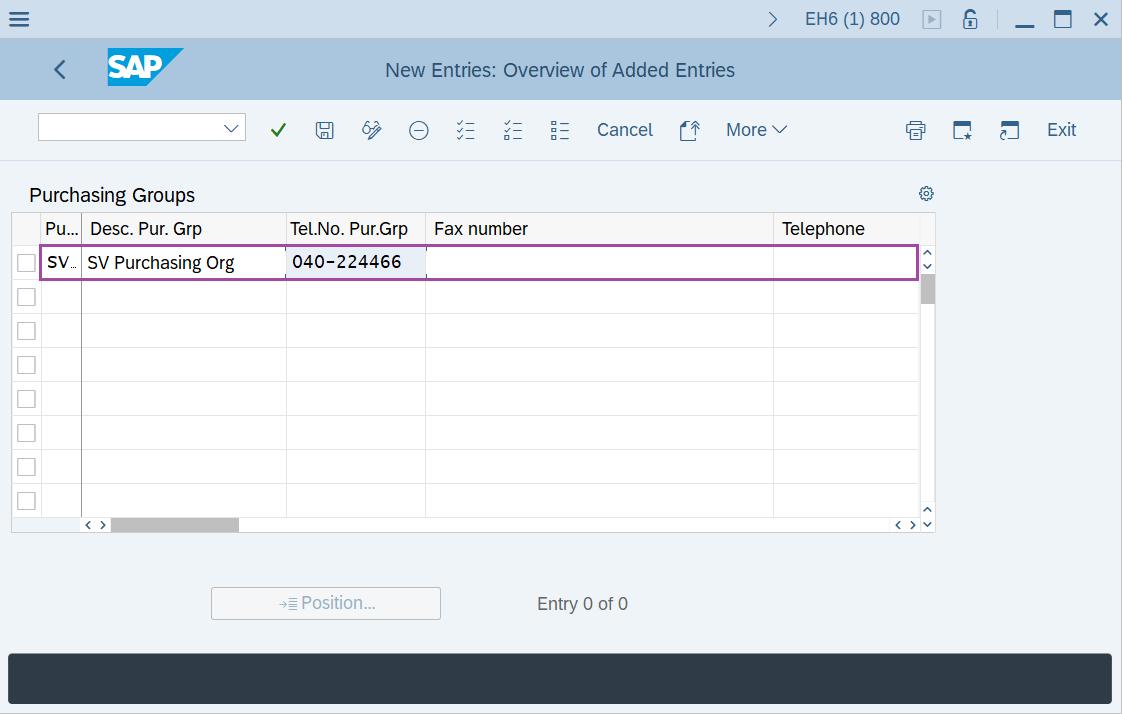The height and width of the screenshot is (714, 1122).
Task: Open table settings via gear icon
Action: (x=926, y=193)
